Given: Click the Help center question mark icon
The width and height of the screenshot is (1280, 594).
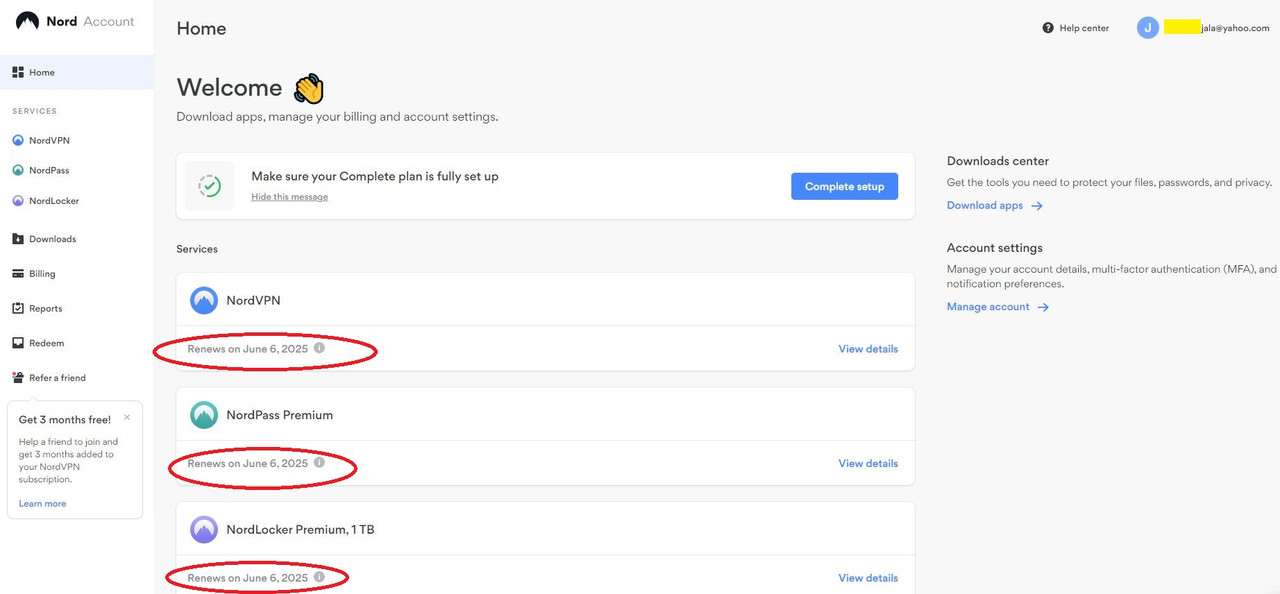Looking at the screenshot, I should point(1048,28).
